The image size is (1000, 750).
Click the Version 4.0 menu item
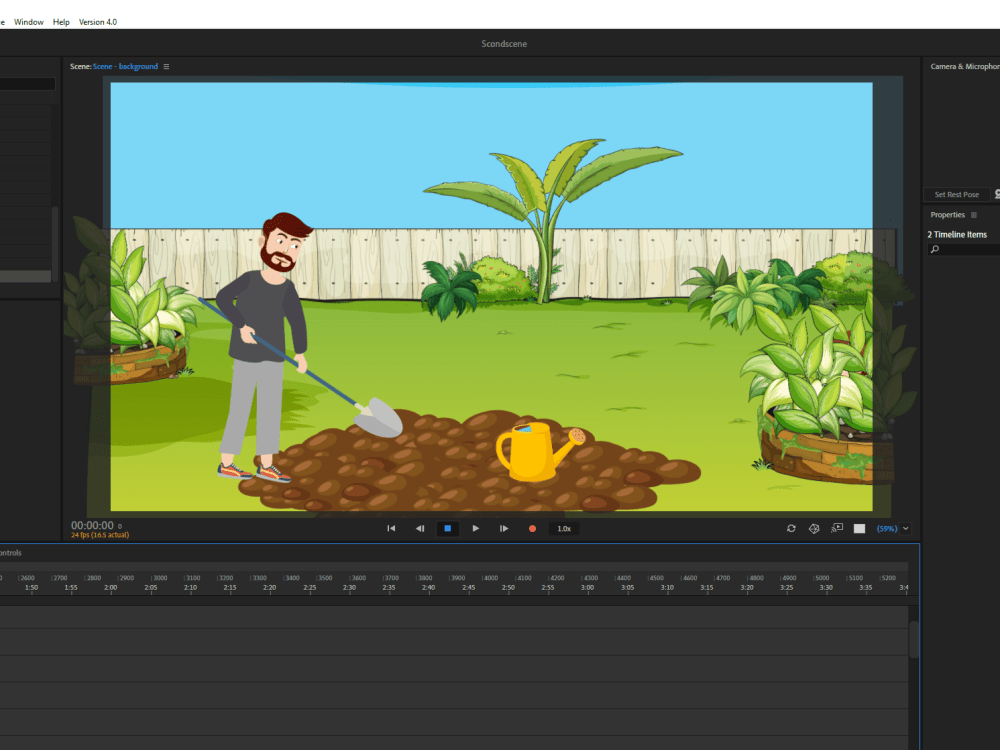(98, 22)
